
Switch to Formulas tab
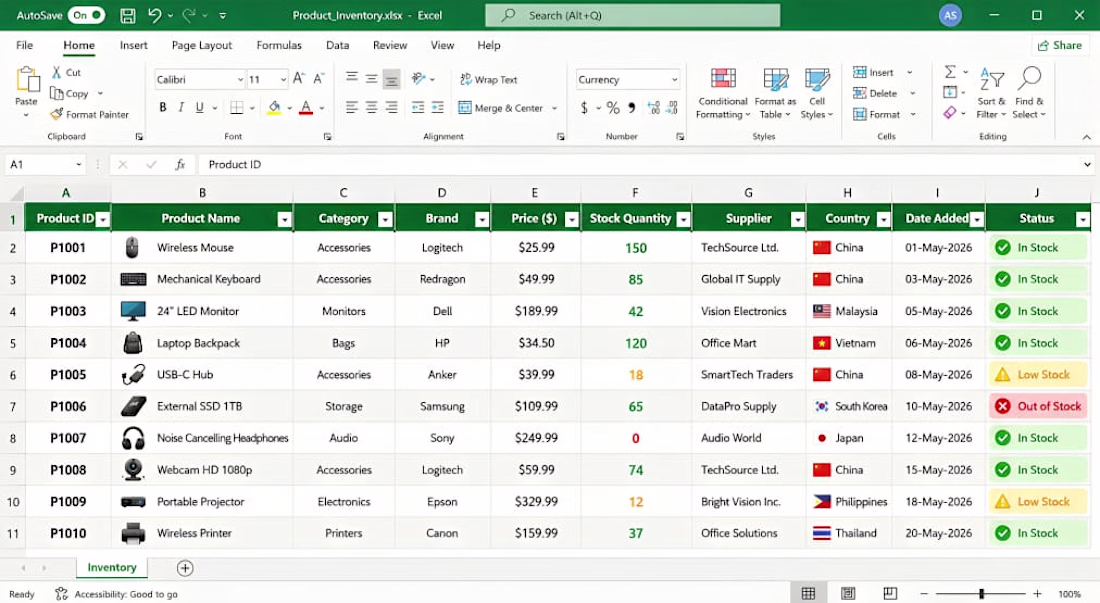(279, 46)
